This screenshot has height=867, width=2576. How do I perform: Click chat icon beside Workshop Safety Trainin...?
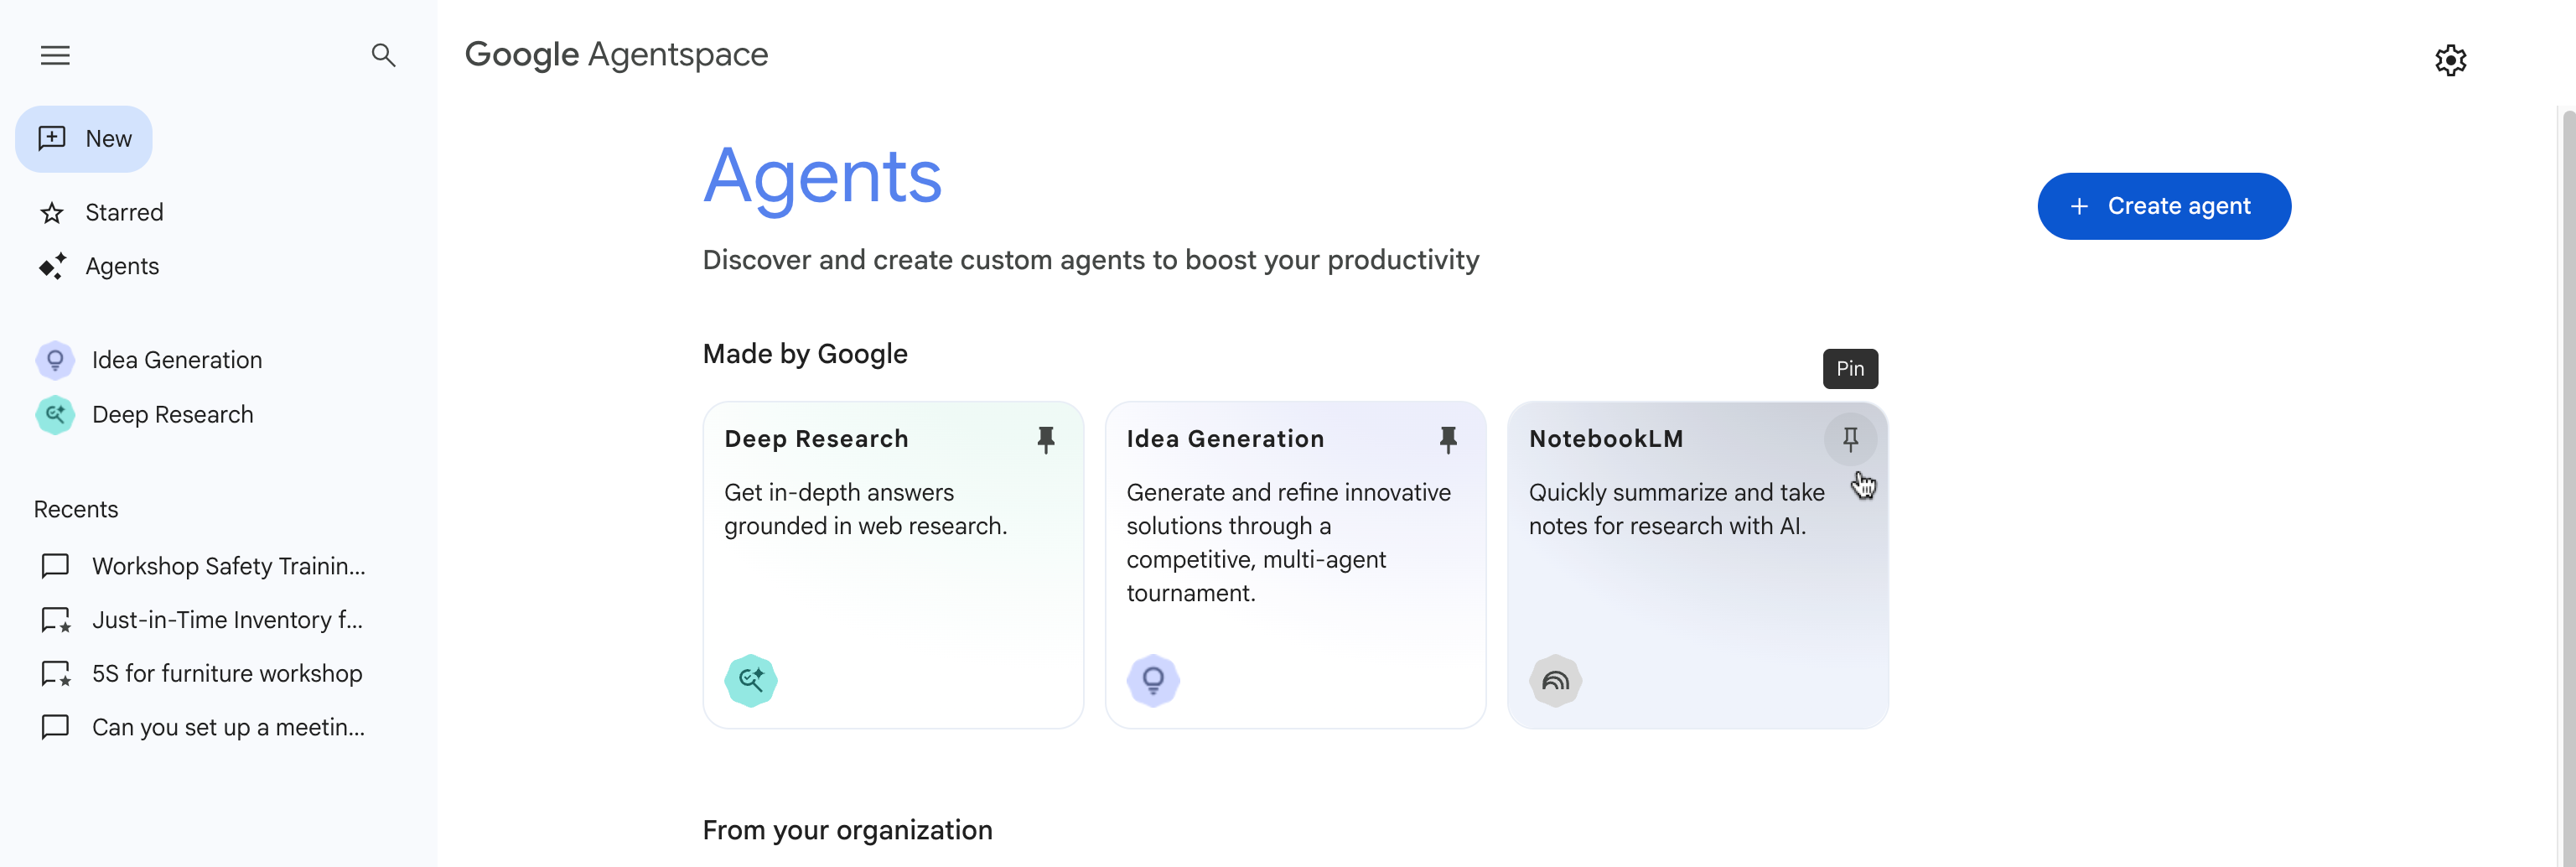pyautogui.click(x=55, y=566)
